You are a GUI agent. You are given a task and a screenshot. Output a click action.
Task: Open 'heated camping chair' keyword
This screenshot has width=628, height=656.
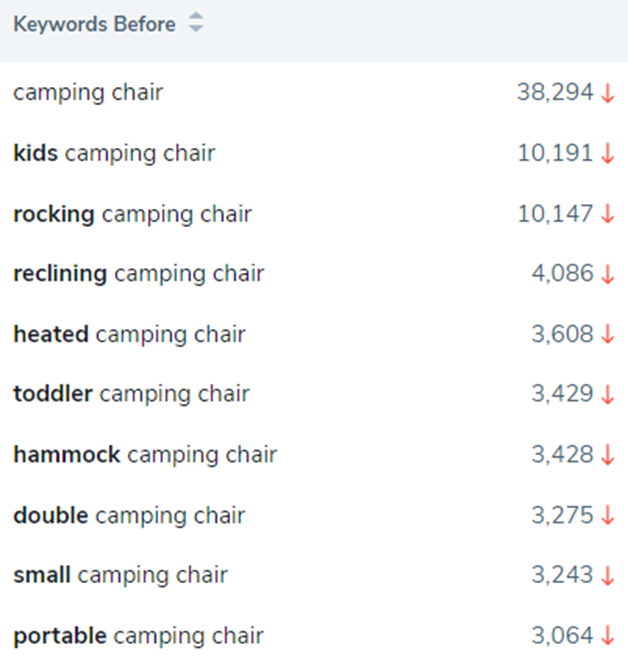click(129, 334)
